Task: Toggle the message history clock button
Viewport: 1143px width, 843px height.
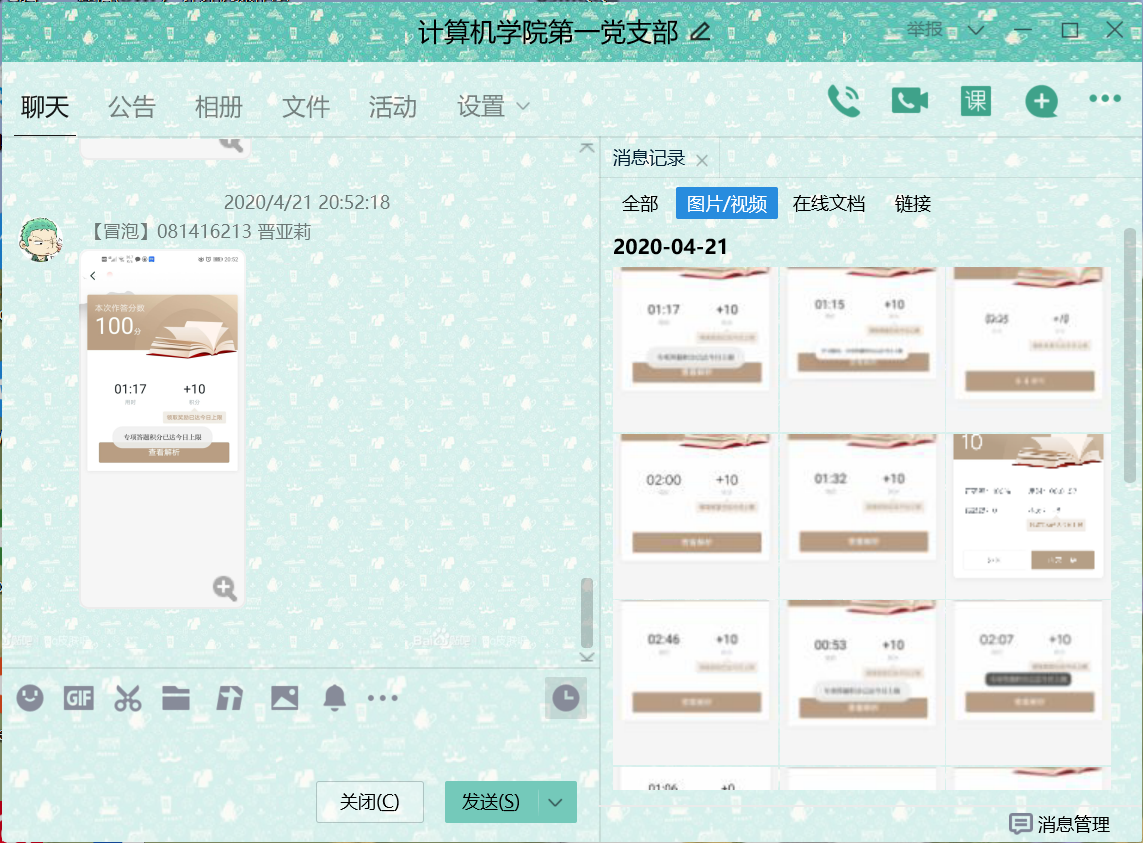Action: click(566, 698)
